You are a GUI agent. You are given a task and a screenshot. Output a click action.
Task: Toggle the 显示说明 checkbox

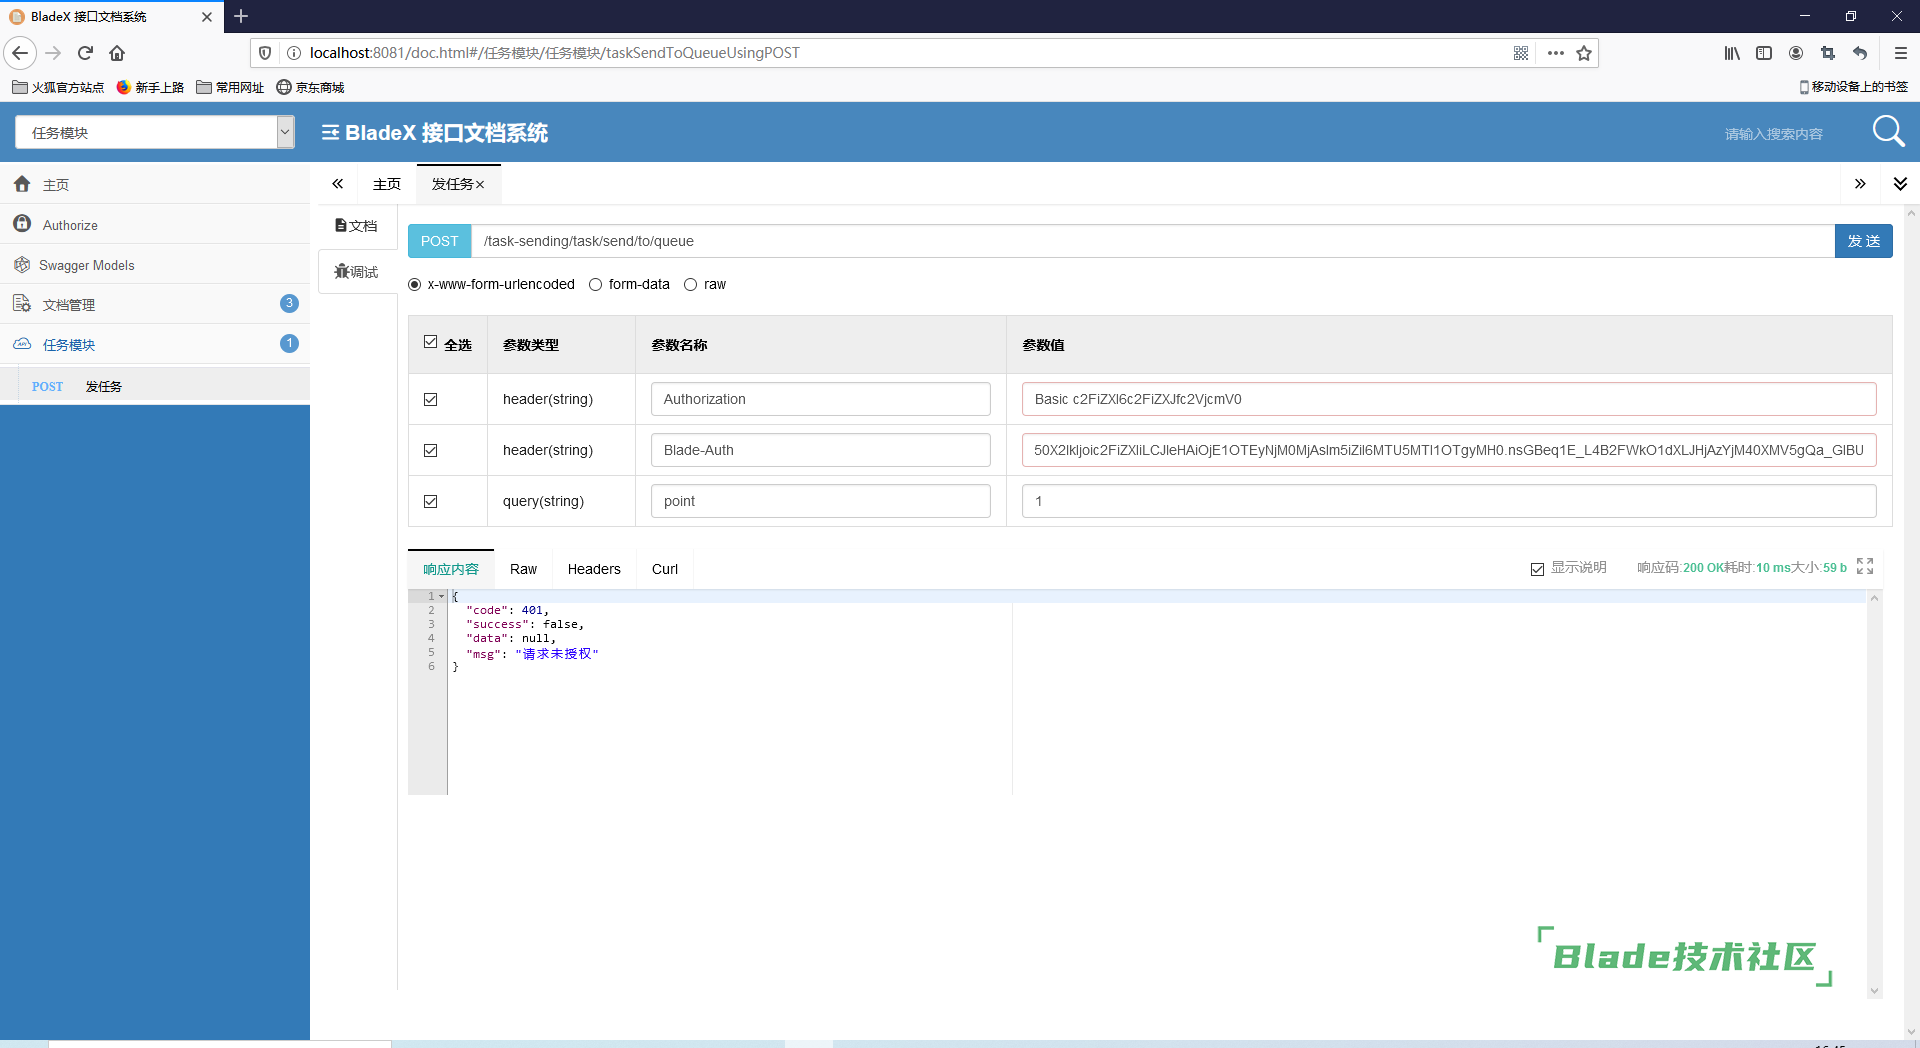[x=1537, y=569]
